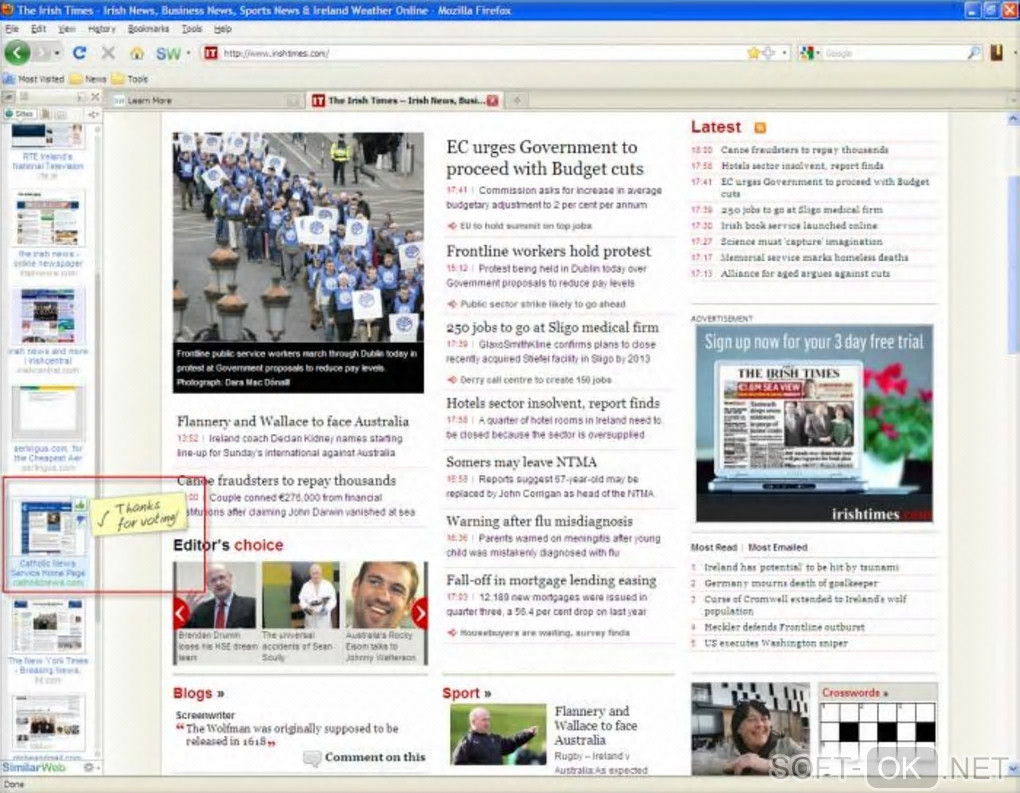Open the News bookmarks folder

[88, 79]
